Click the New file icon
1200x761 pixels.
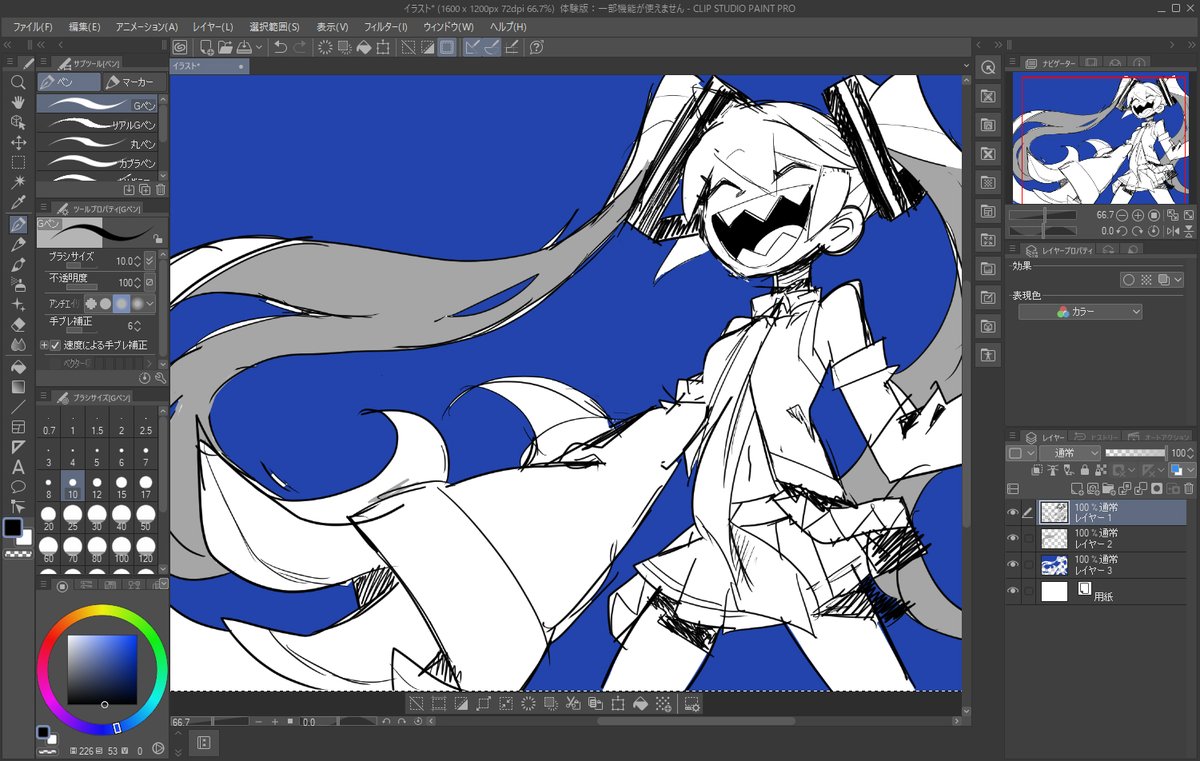pos(206,47)
